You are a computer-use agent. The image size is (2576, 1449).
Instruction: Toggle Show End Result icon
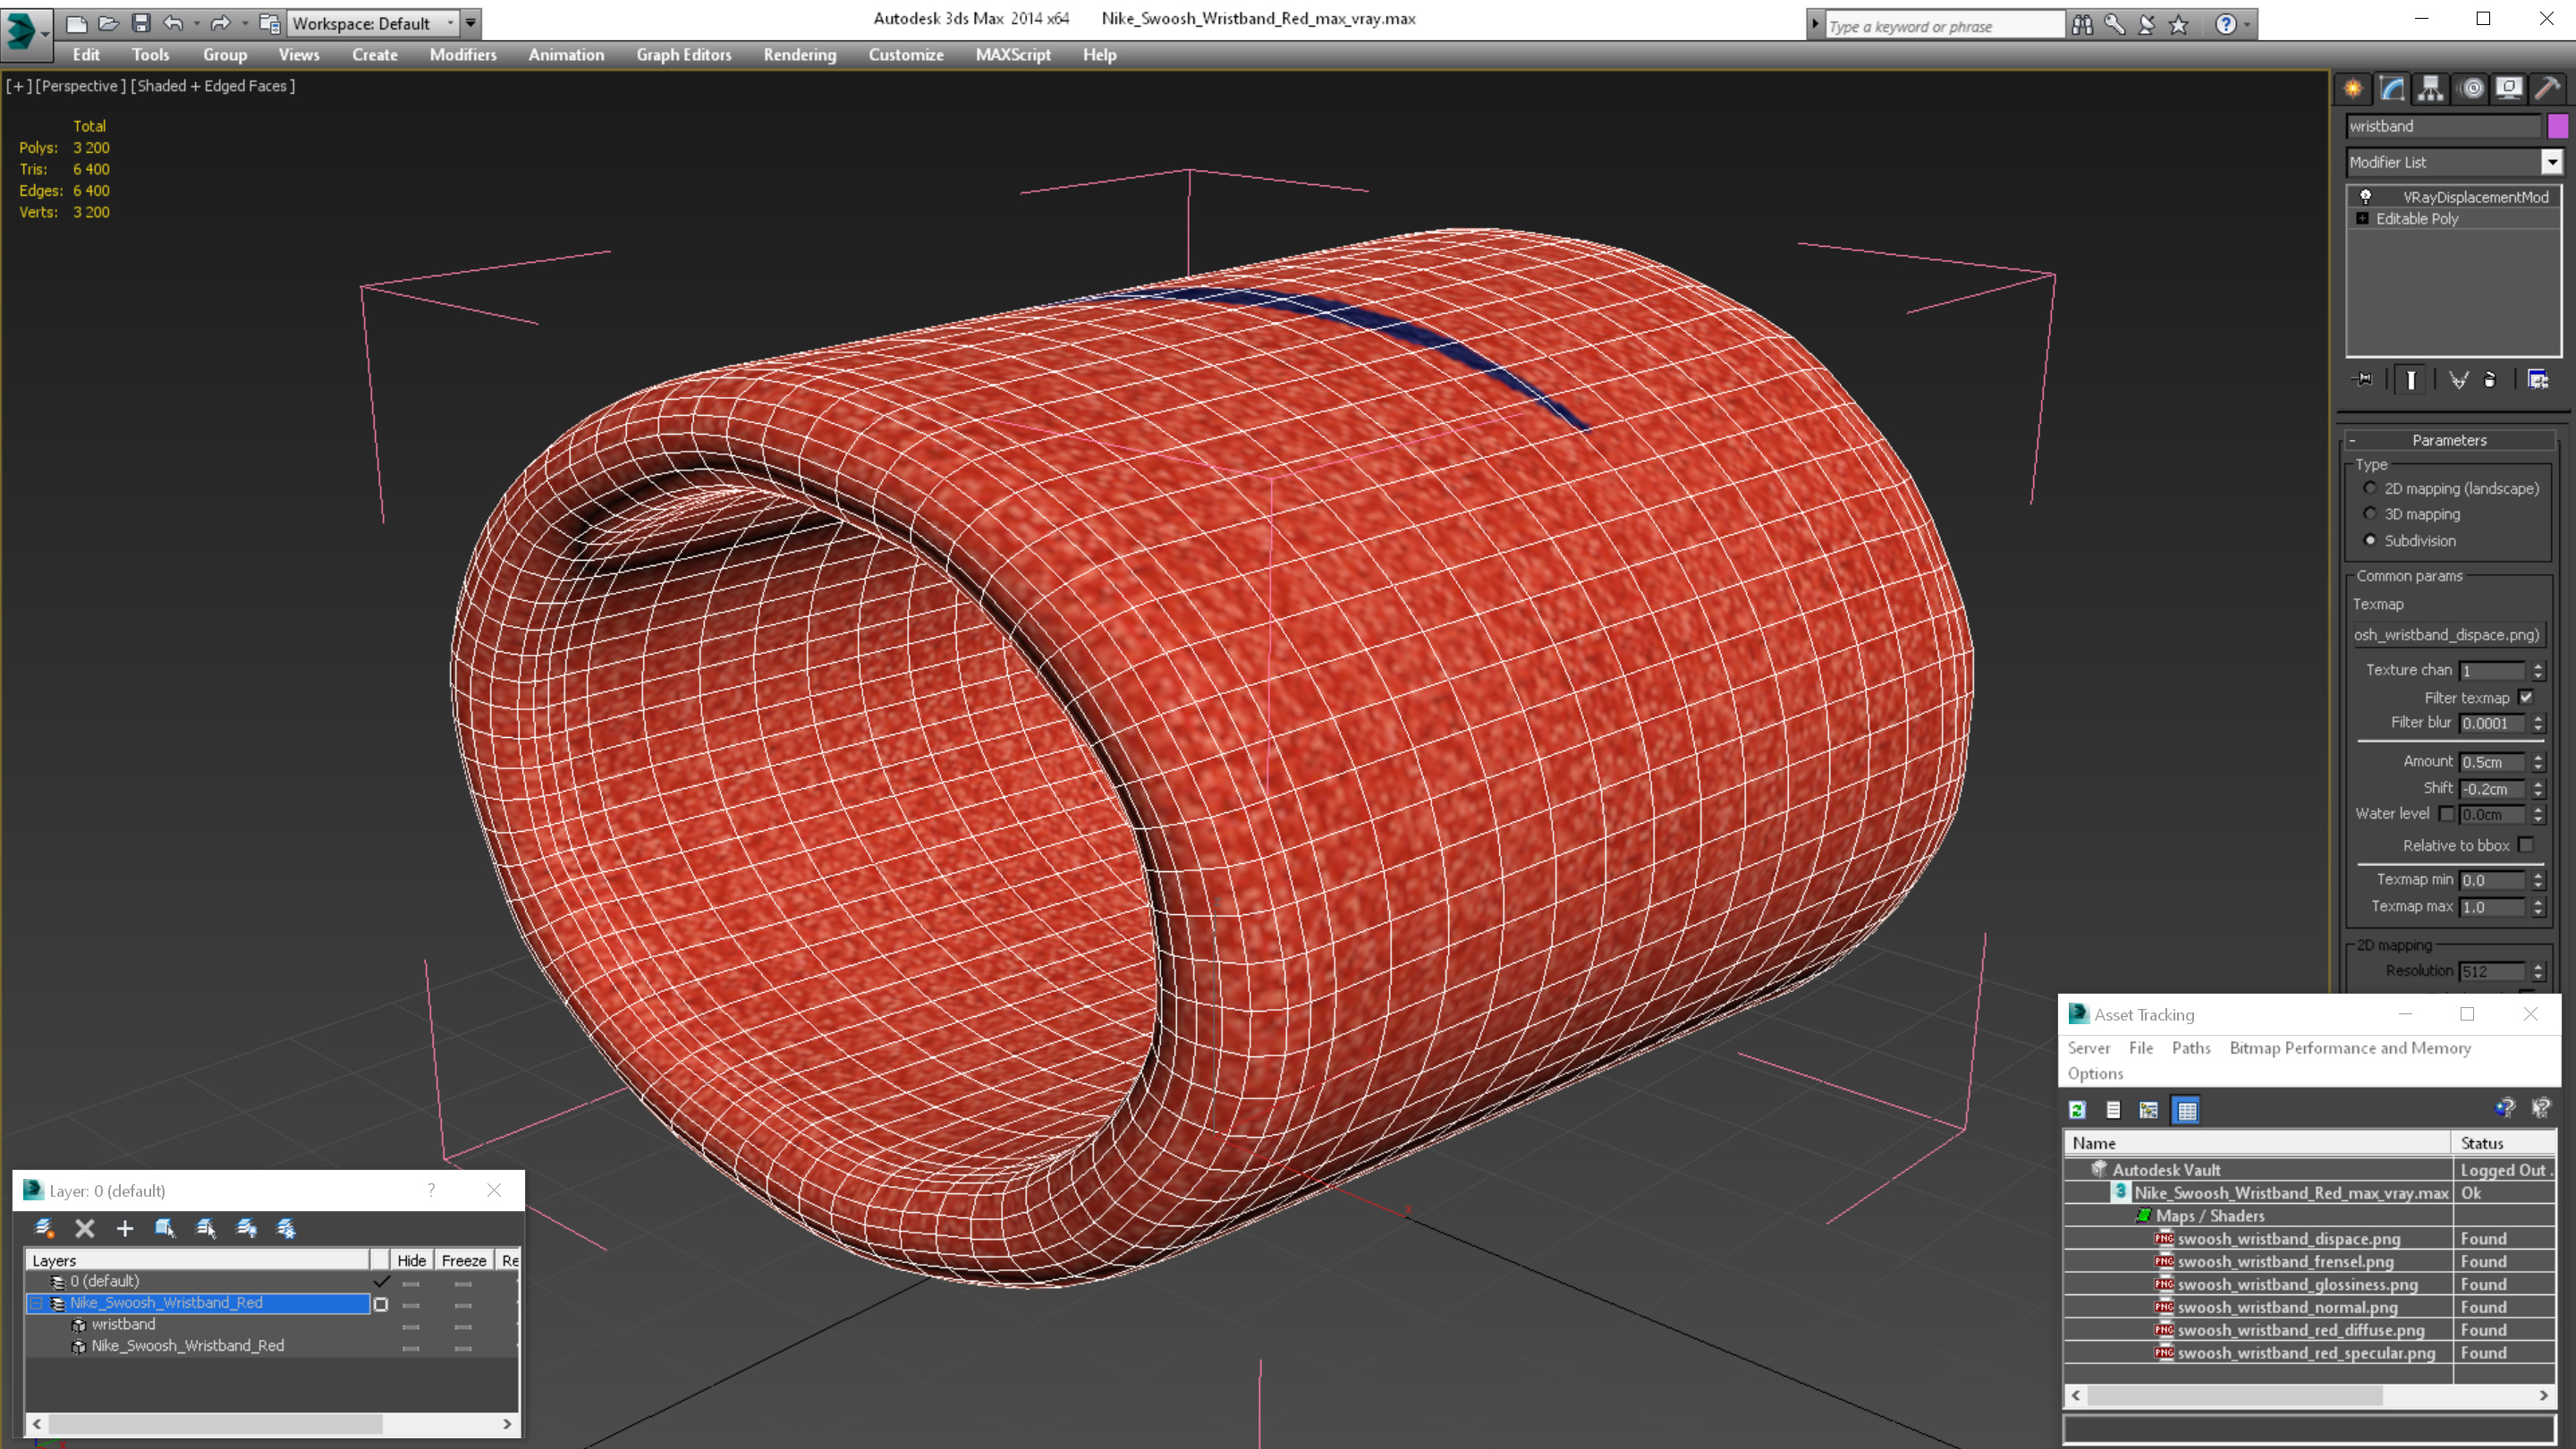2410,379
